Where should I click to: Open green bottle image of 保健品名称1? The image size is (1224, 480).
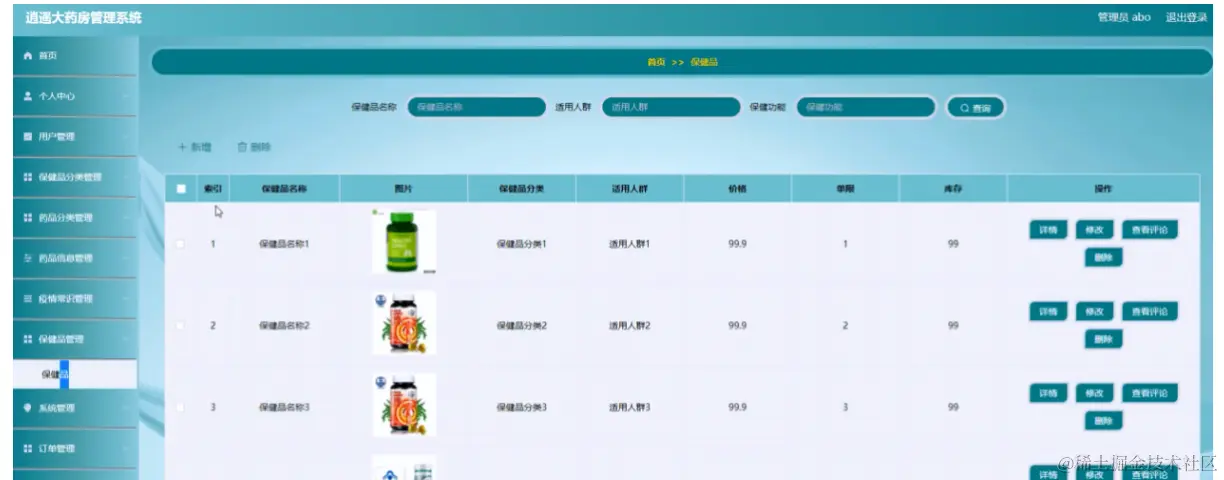point(404,242)
